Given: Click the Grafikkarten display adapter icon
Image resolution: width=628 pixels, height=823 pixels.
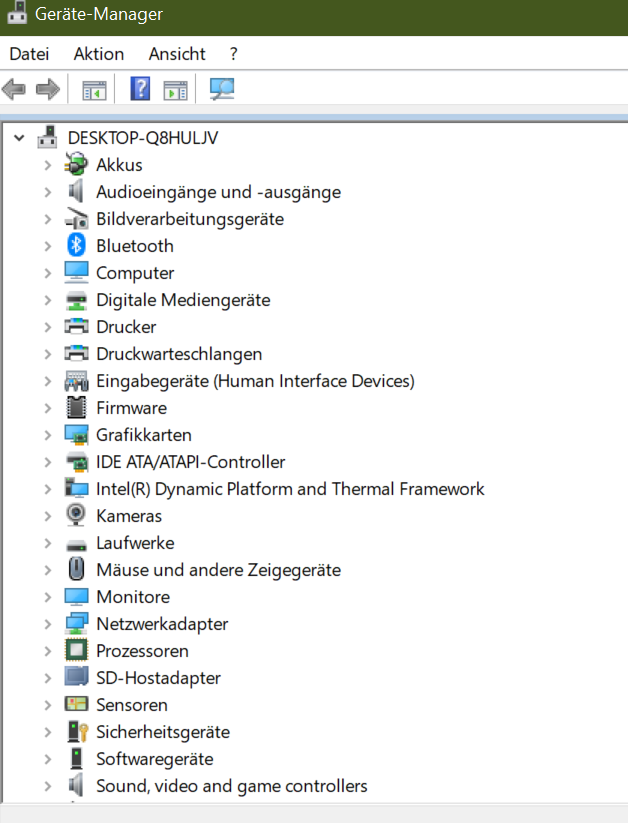Looking at the screenshot, I should tap(76, 435).
